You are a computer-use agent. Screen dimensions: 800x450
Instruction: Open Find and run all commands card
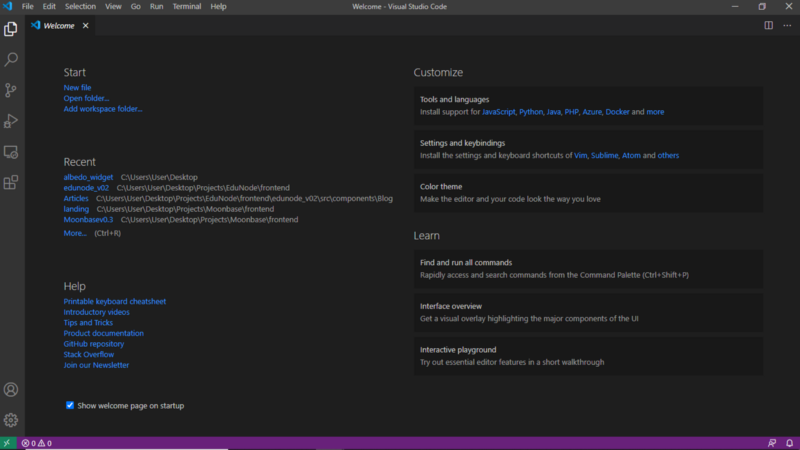point(588,269)
